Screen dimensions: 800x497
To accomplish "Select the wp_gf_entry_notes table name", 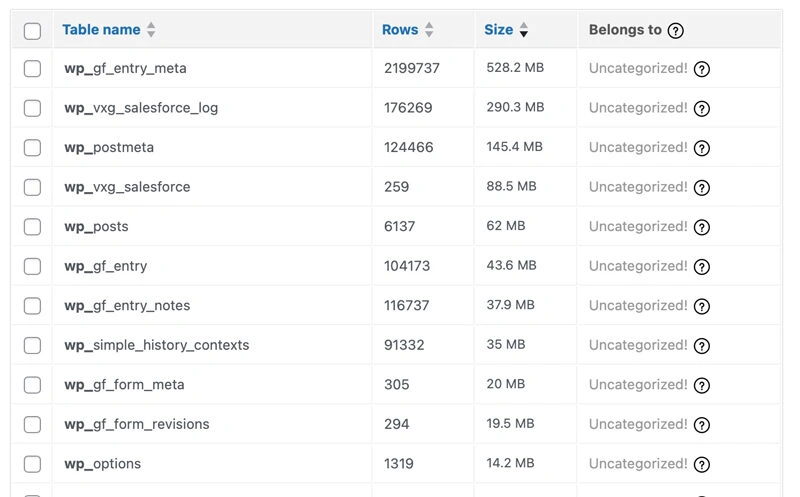I will pyautogui.click(x=127, y=306).
